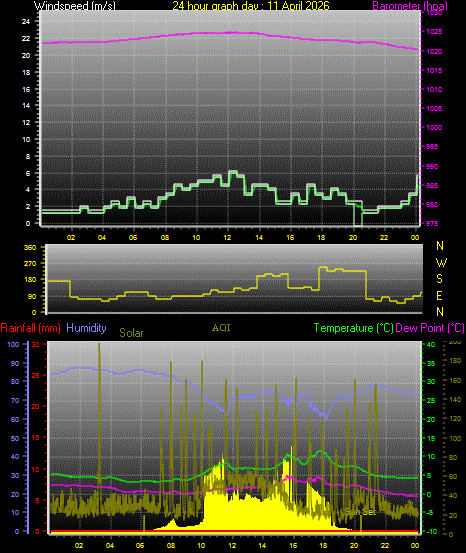Click the 24 windspeed axis value
Image resolution: width=466 pixels, height=553 pixels.
pos(26,22)
